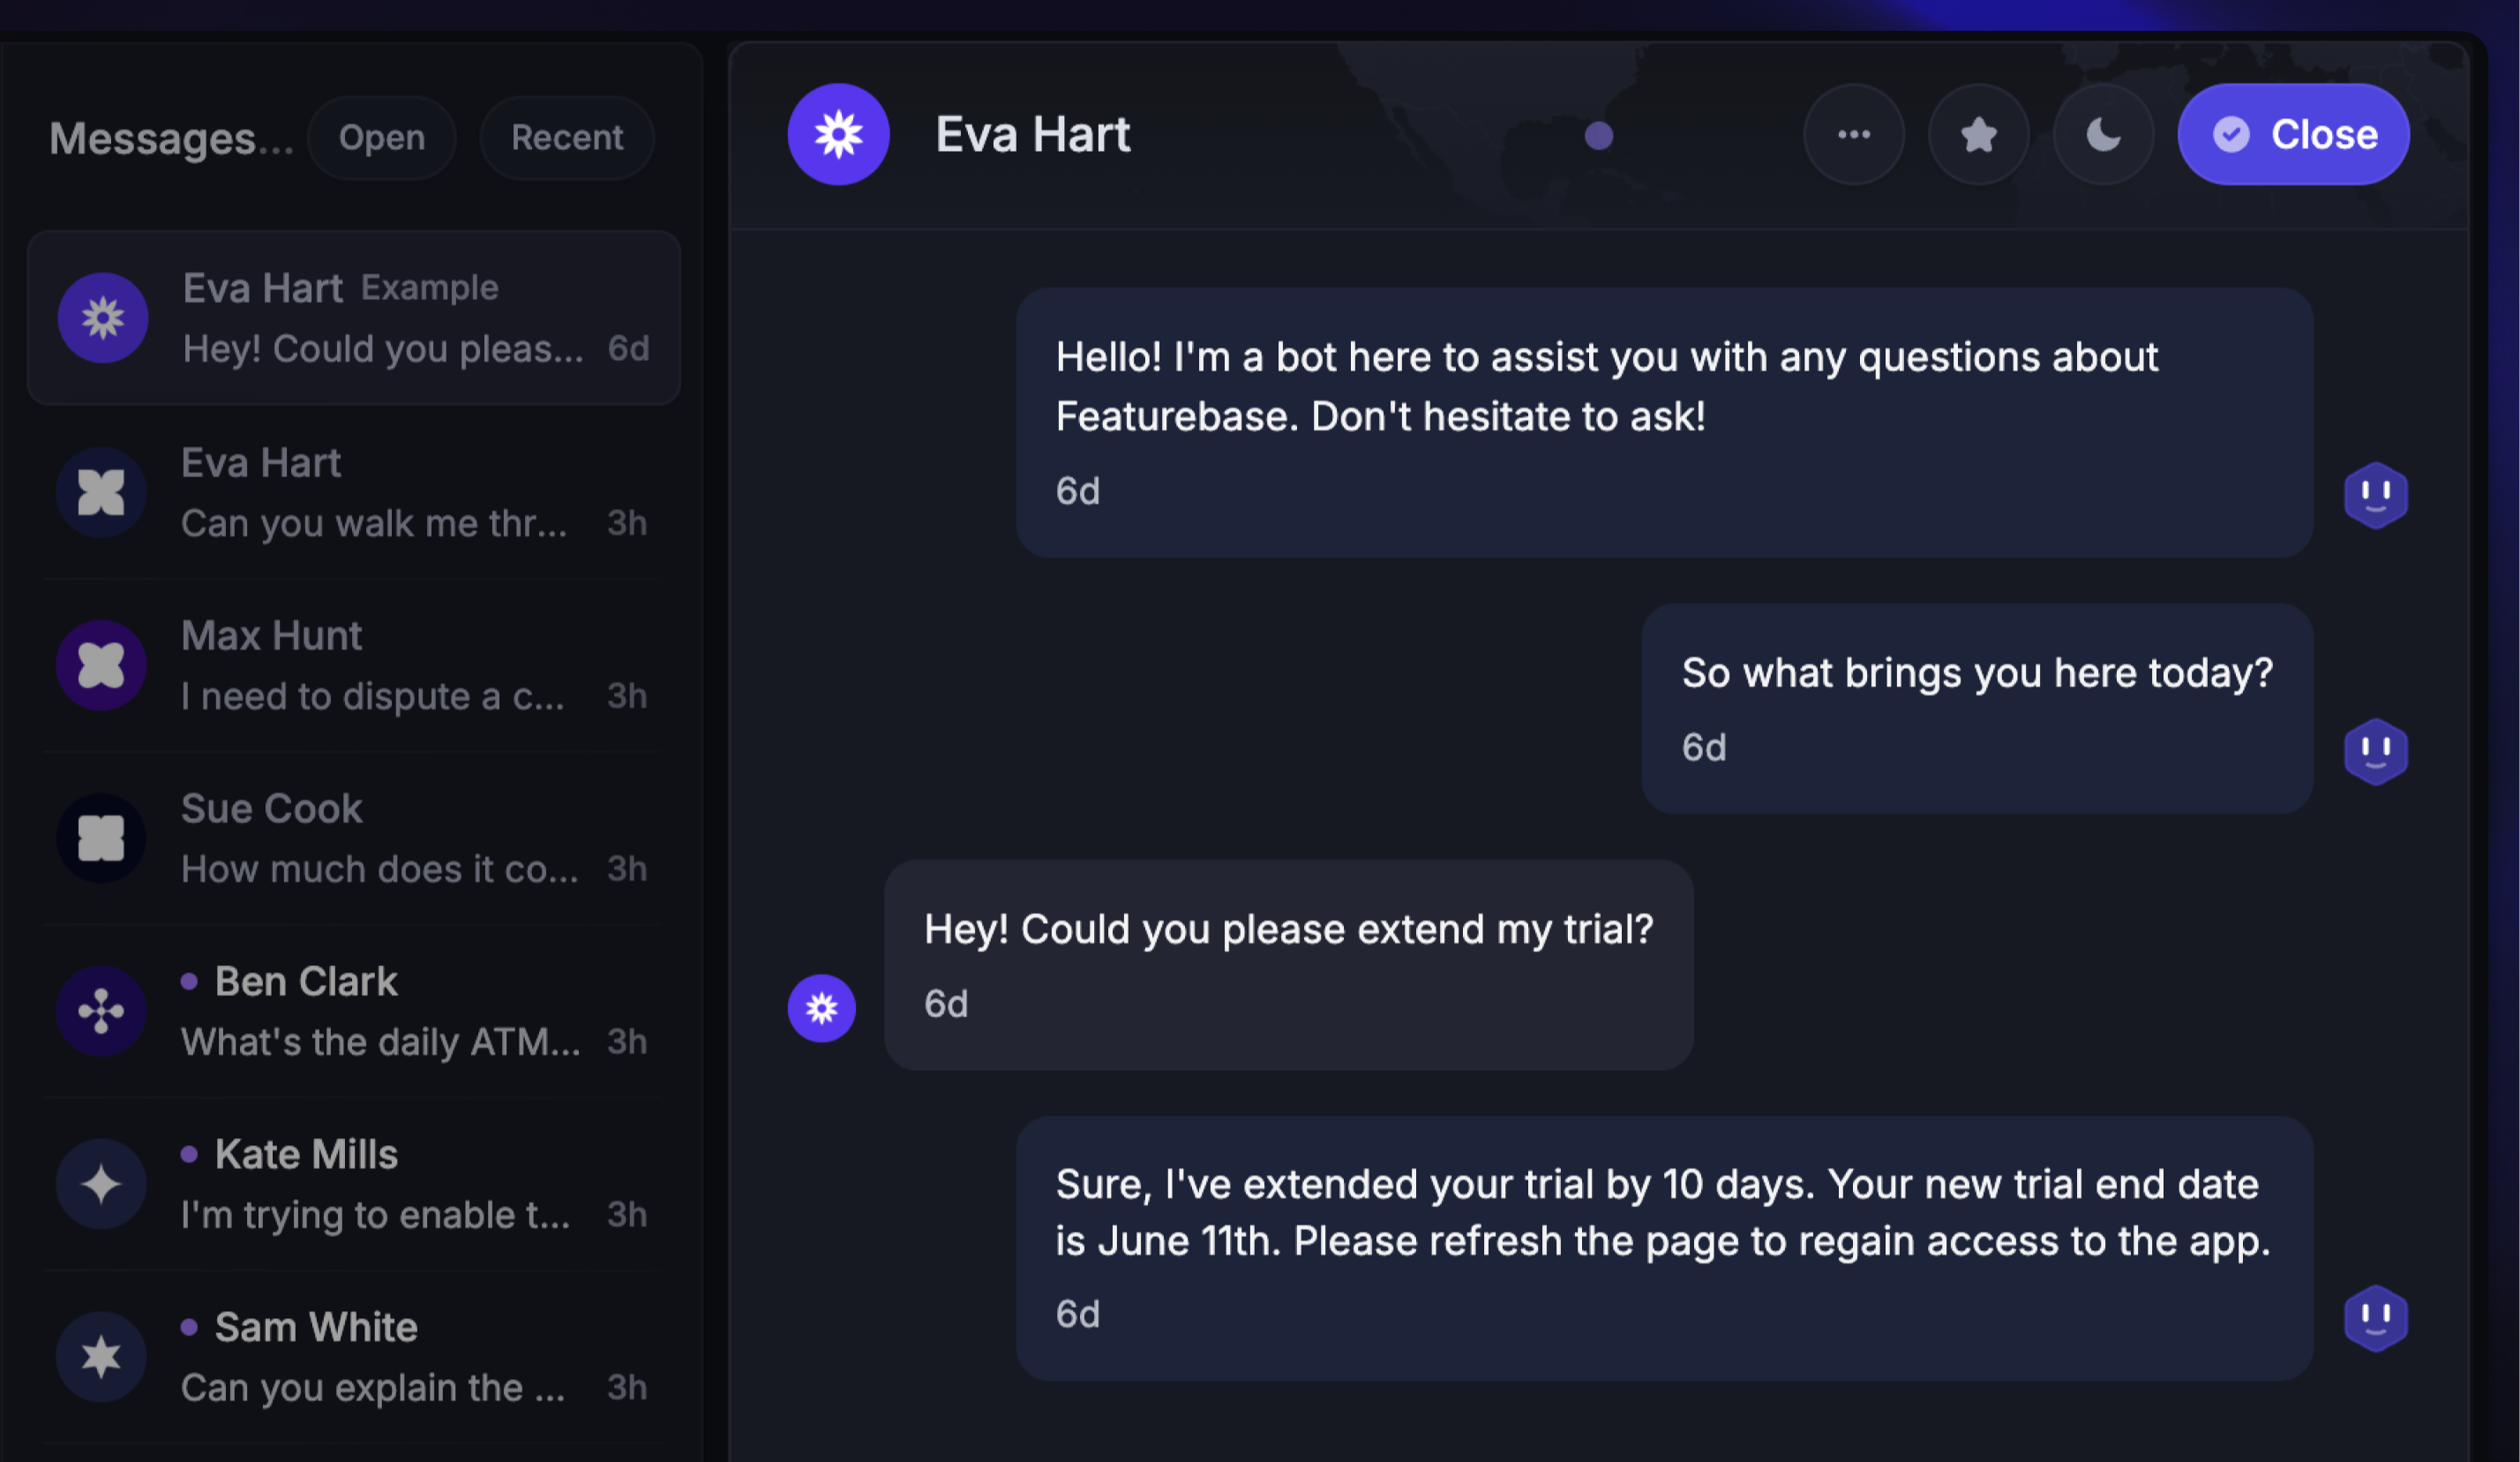Click the three-dots more options icon
The height and width of the screenshot is (1462, 2520).
(1853, 135)
